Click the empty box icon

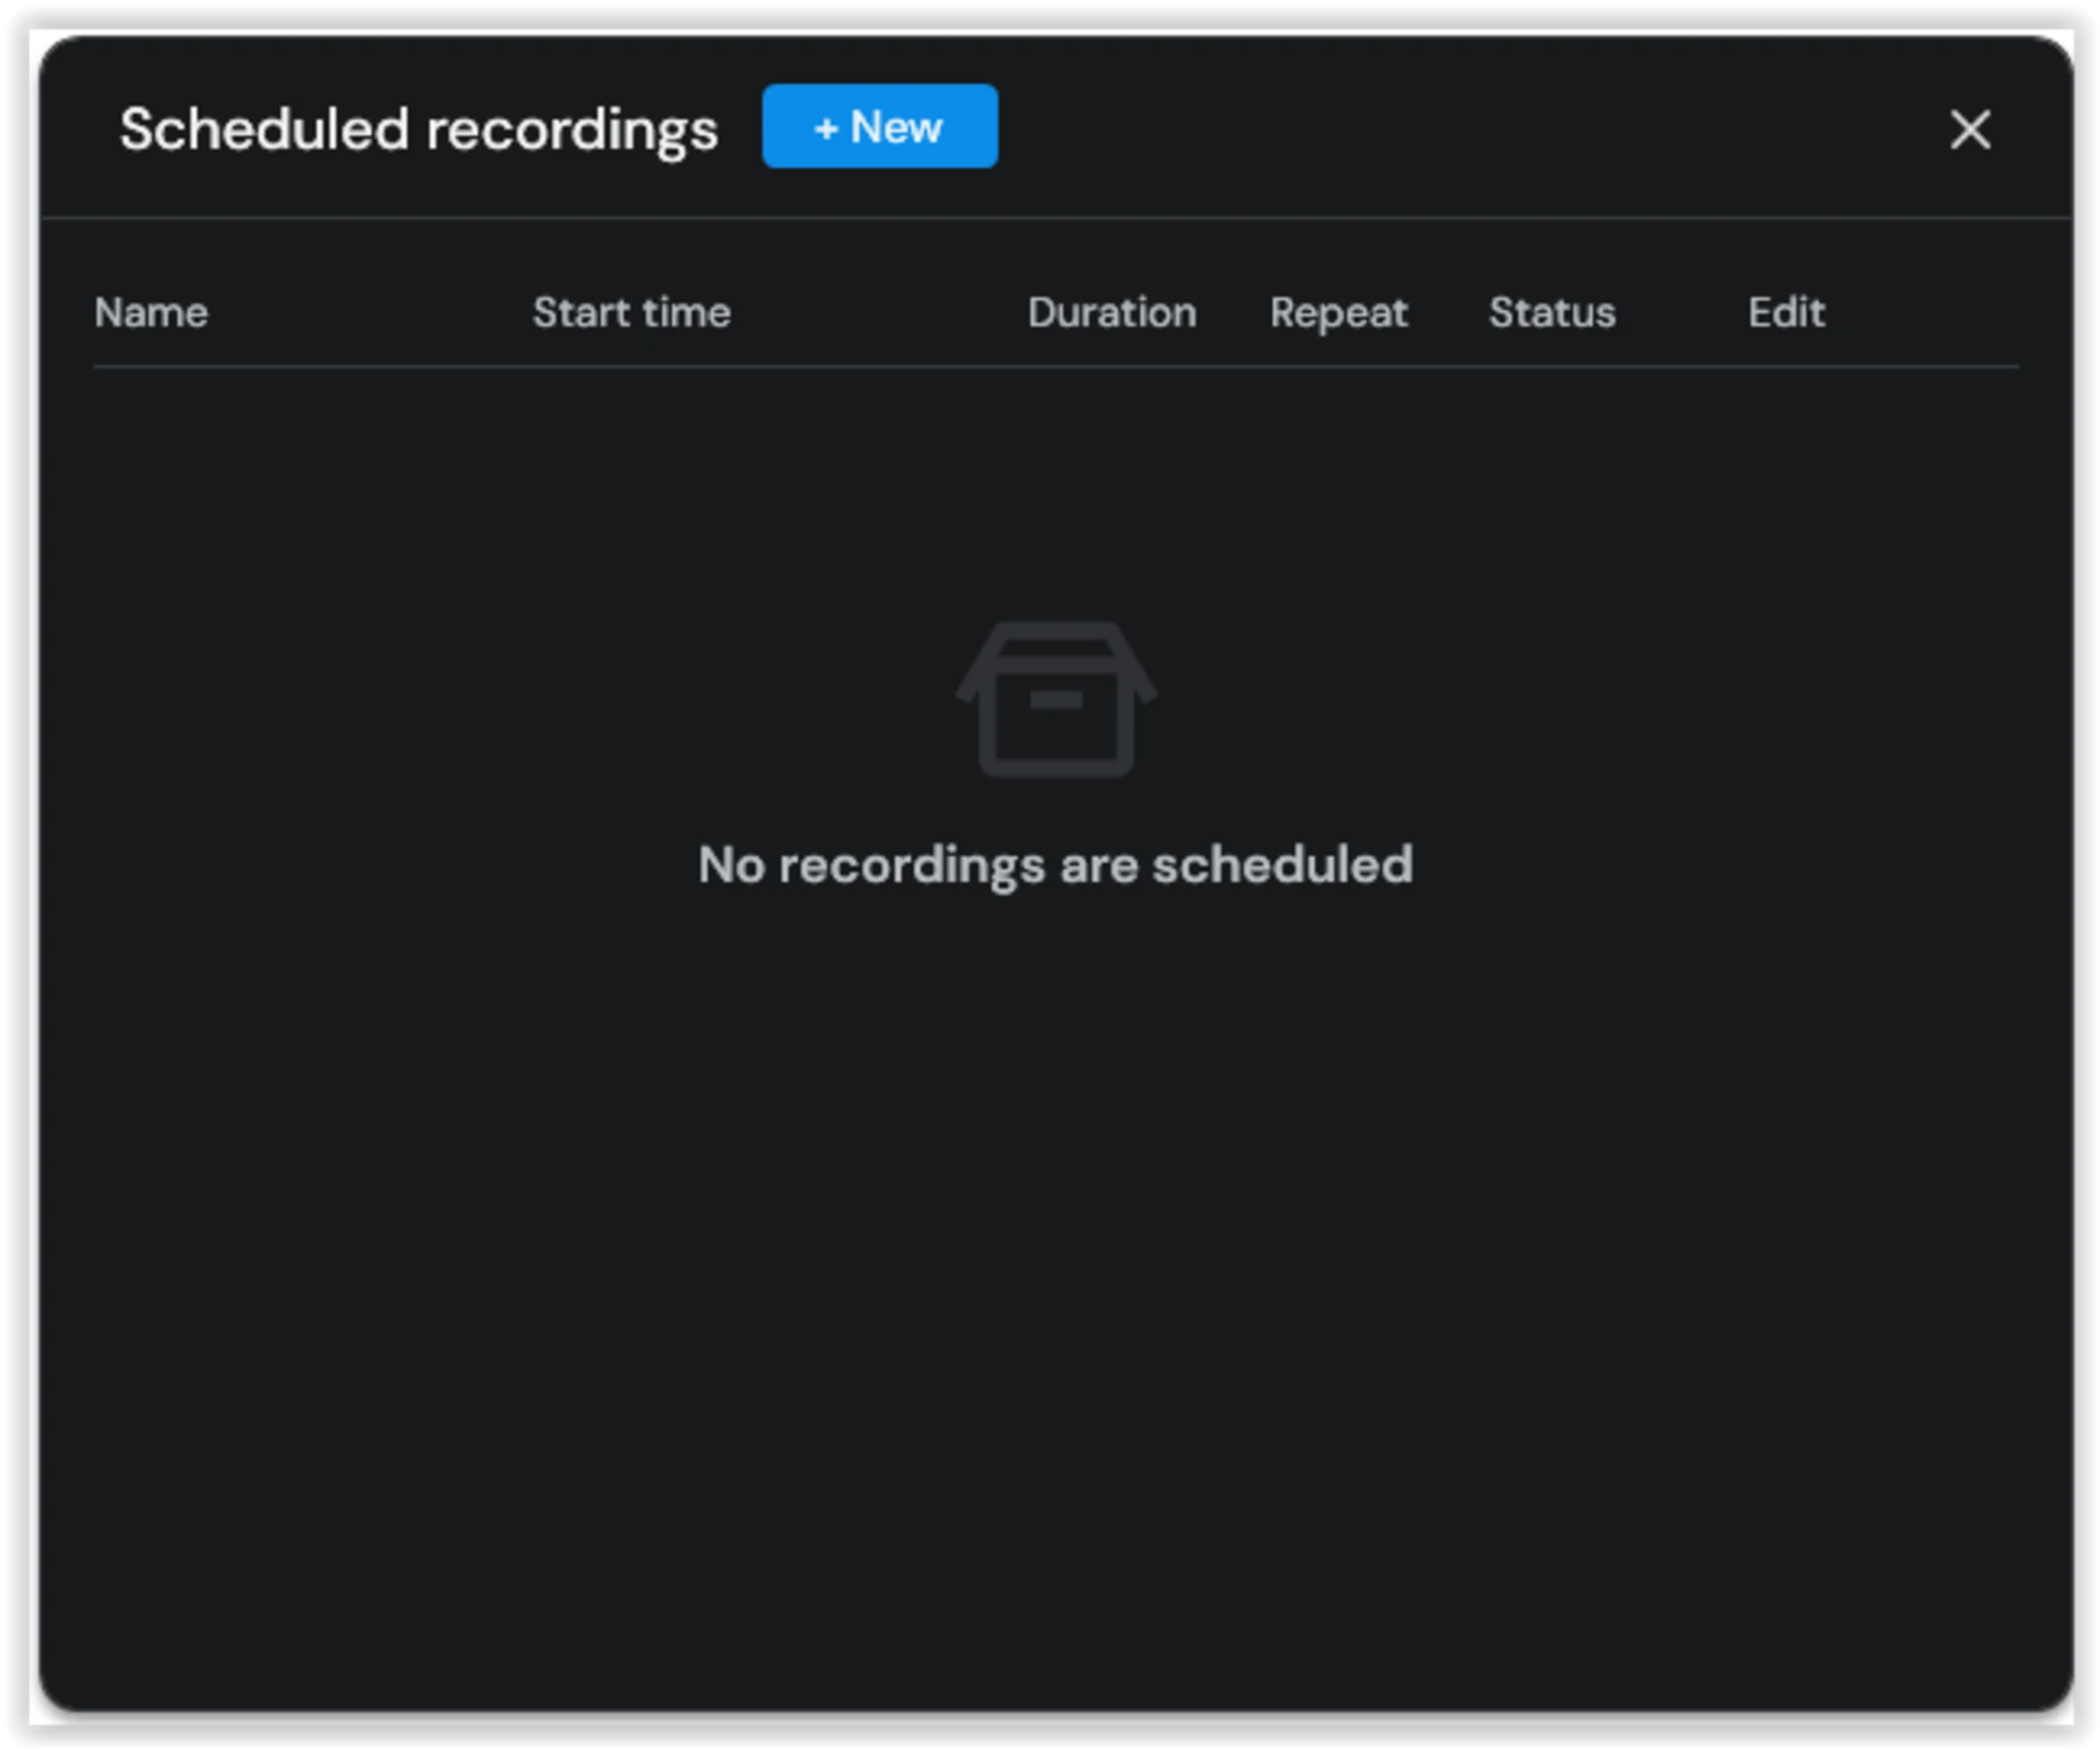tap(1056, 699)
